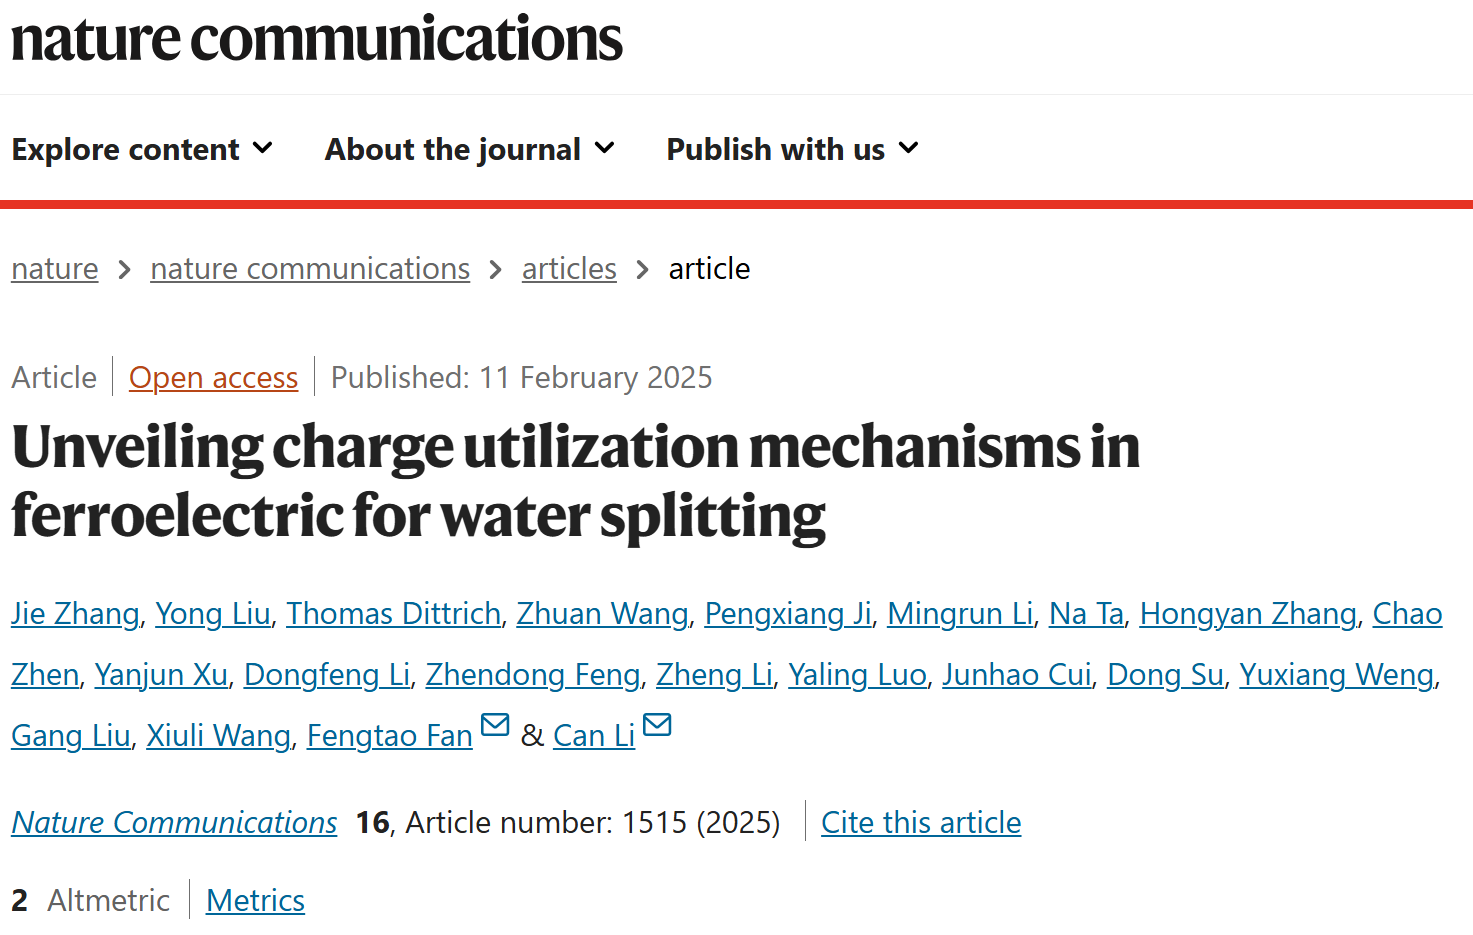This screenshot has width=1473, height=935.
Task: Expand Publish with us menu
Action: click(793, 149)
